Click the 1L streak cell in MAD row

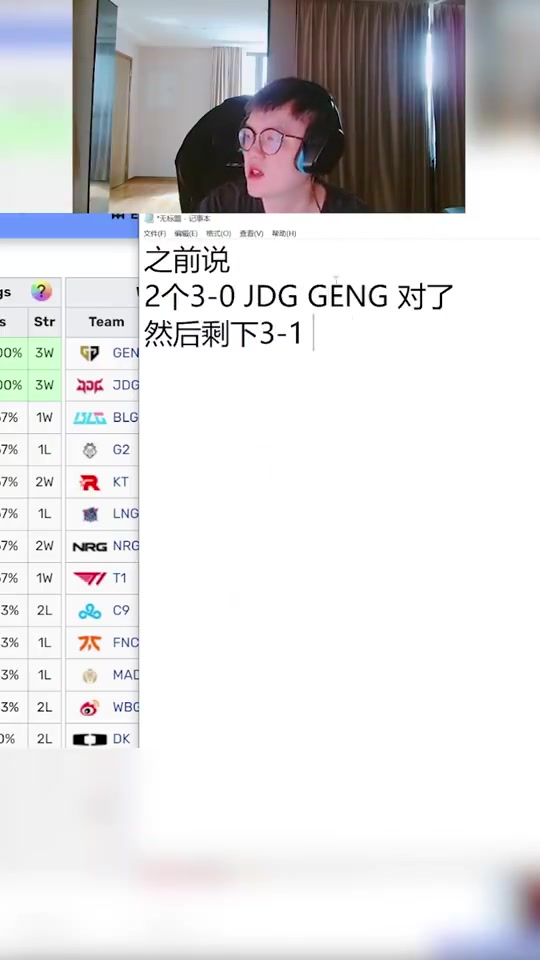45,675
